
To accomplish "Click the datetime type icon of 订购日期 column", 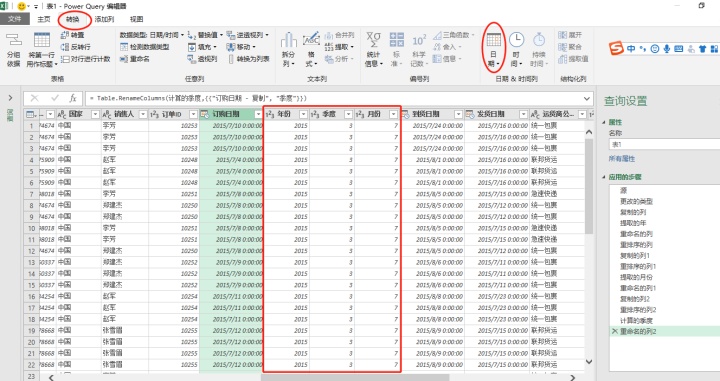I will tap(204, 114).
